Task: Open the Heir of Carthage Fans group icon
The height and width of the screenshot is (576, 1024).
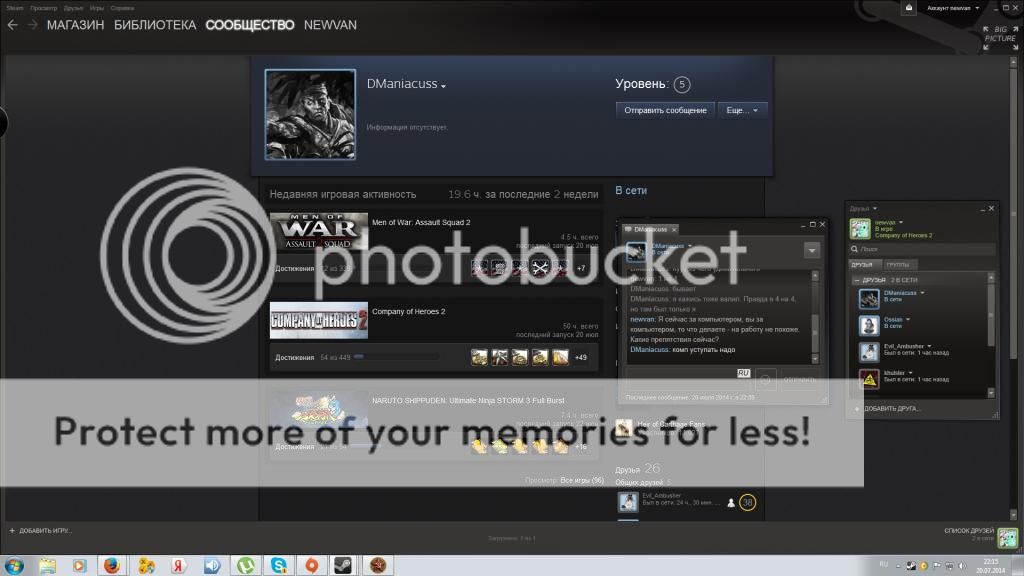Action: coord(624,428)
